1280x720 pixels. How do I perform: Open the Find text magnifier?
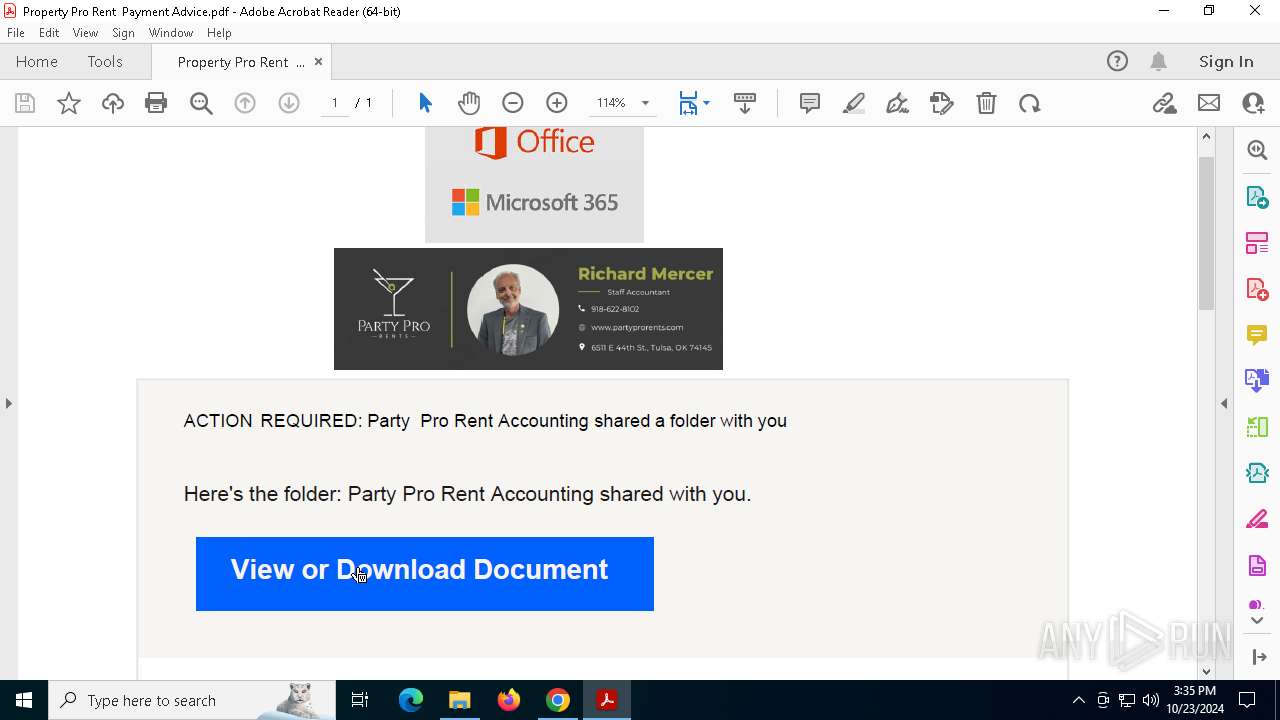coord(201,103)
